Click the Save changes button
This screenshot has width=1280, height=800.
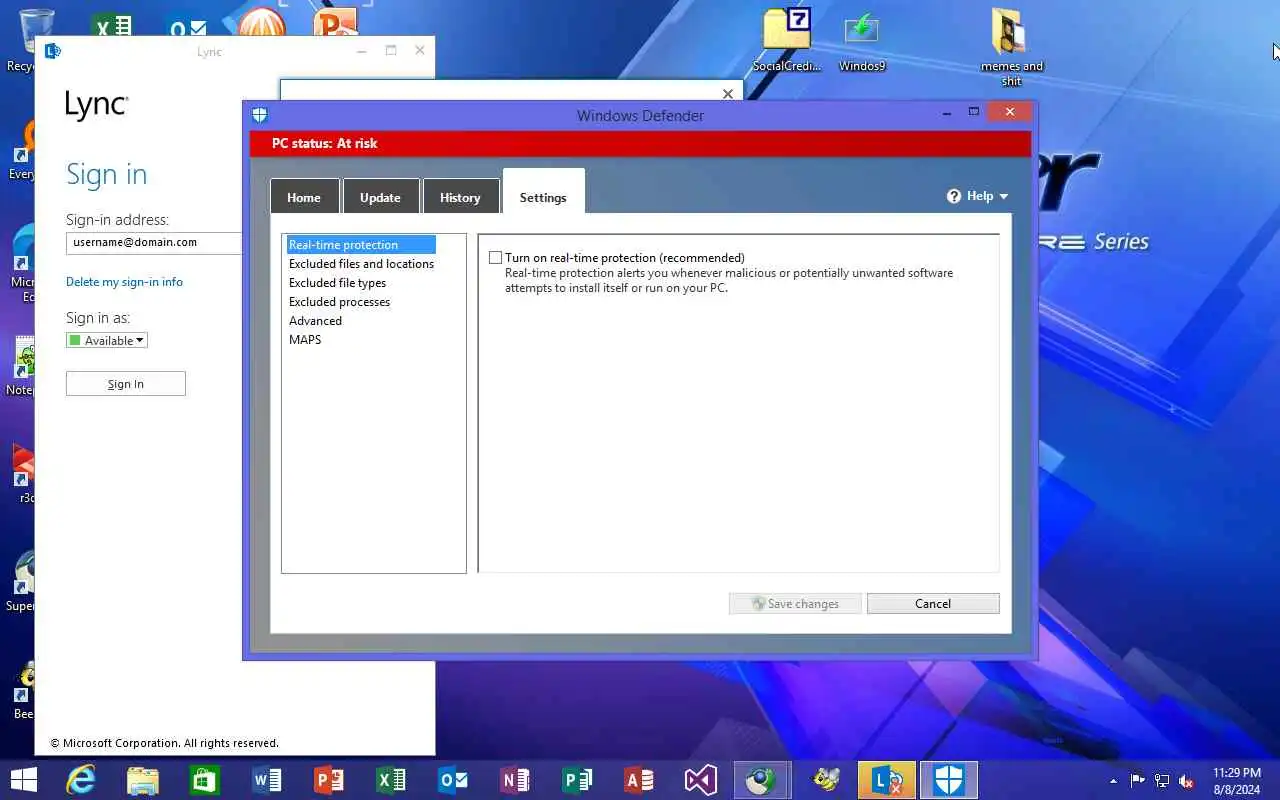coord(795,603)
